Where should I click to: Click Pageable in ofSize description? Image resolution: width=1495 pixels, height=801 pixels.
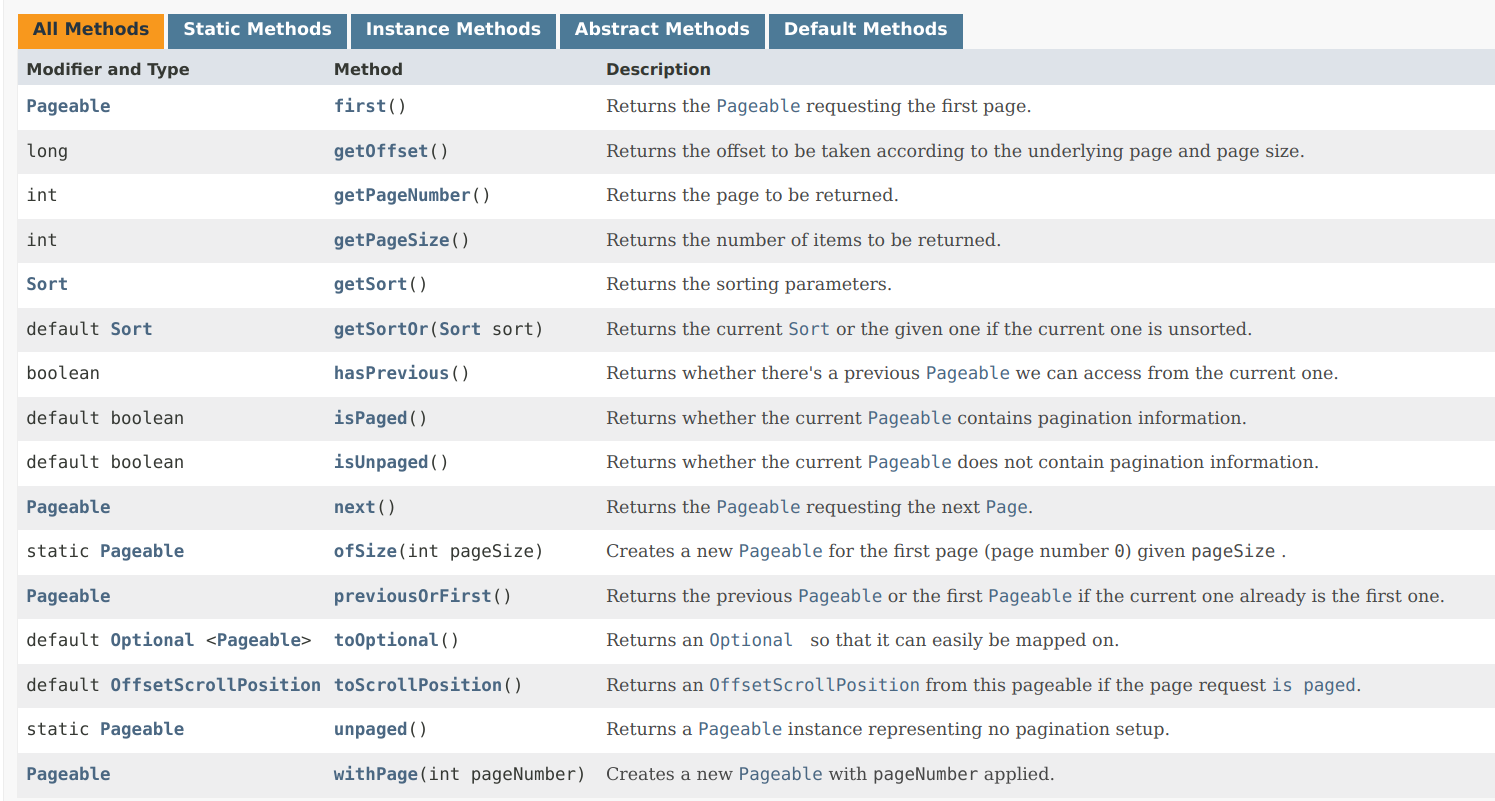click(x=781, y=551)
